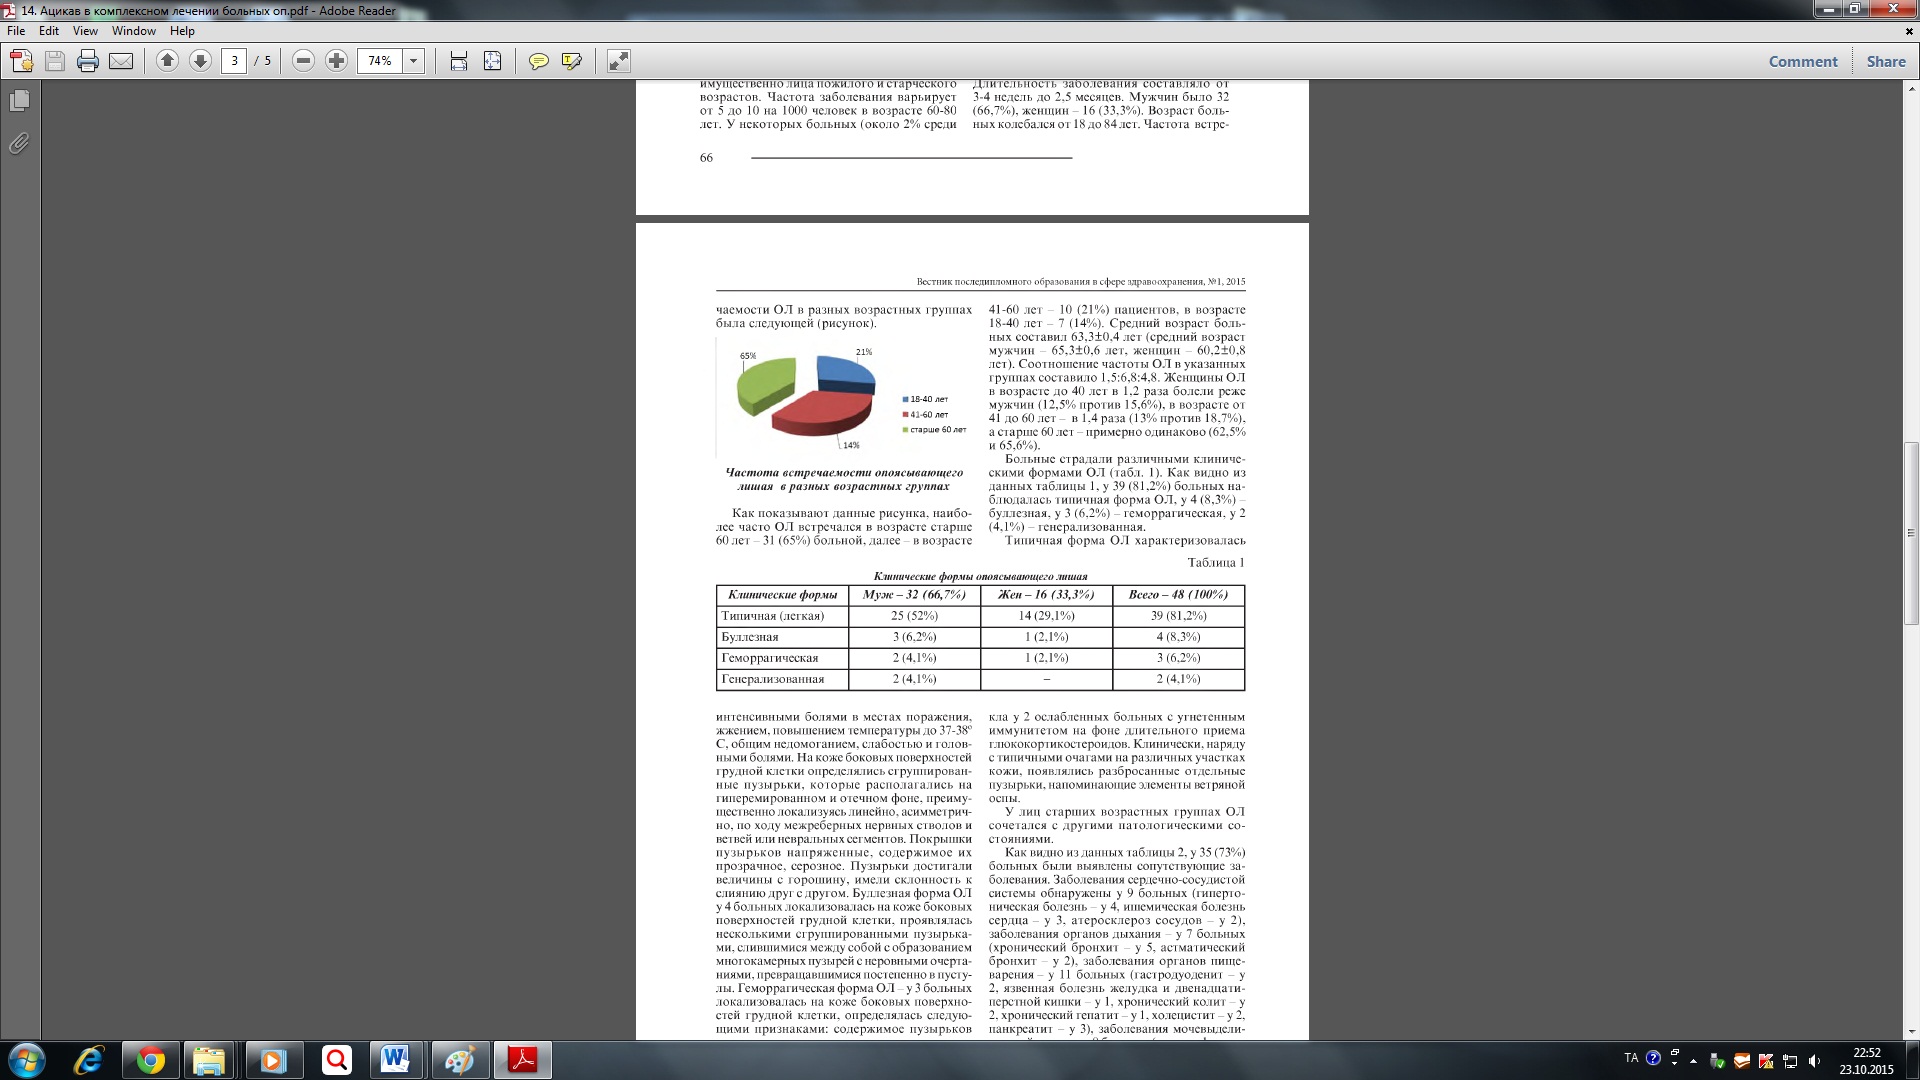Screen dimensions: 1920x1080
Task: Click the blue help tray icon
Action: click(x=1653, y=1058)
